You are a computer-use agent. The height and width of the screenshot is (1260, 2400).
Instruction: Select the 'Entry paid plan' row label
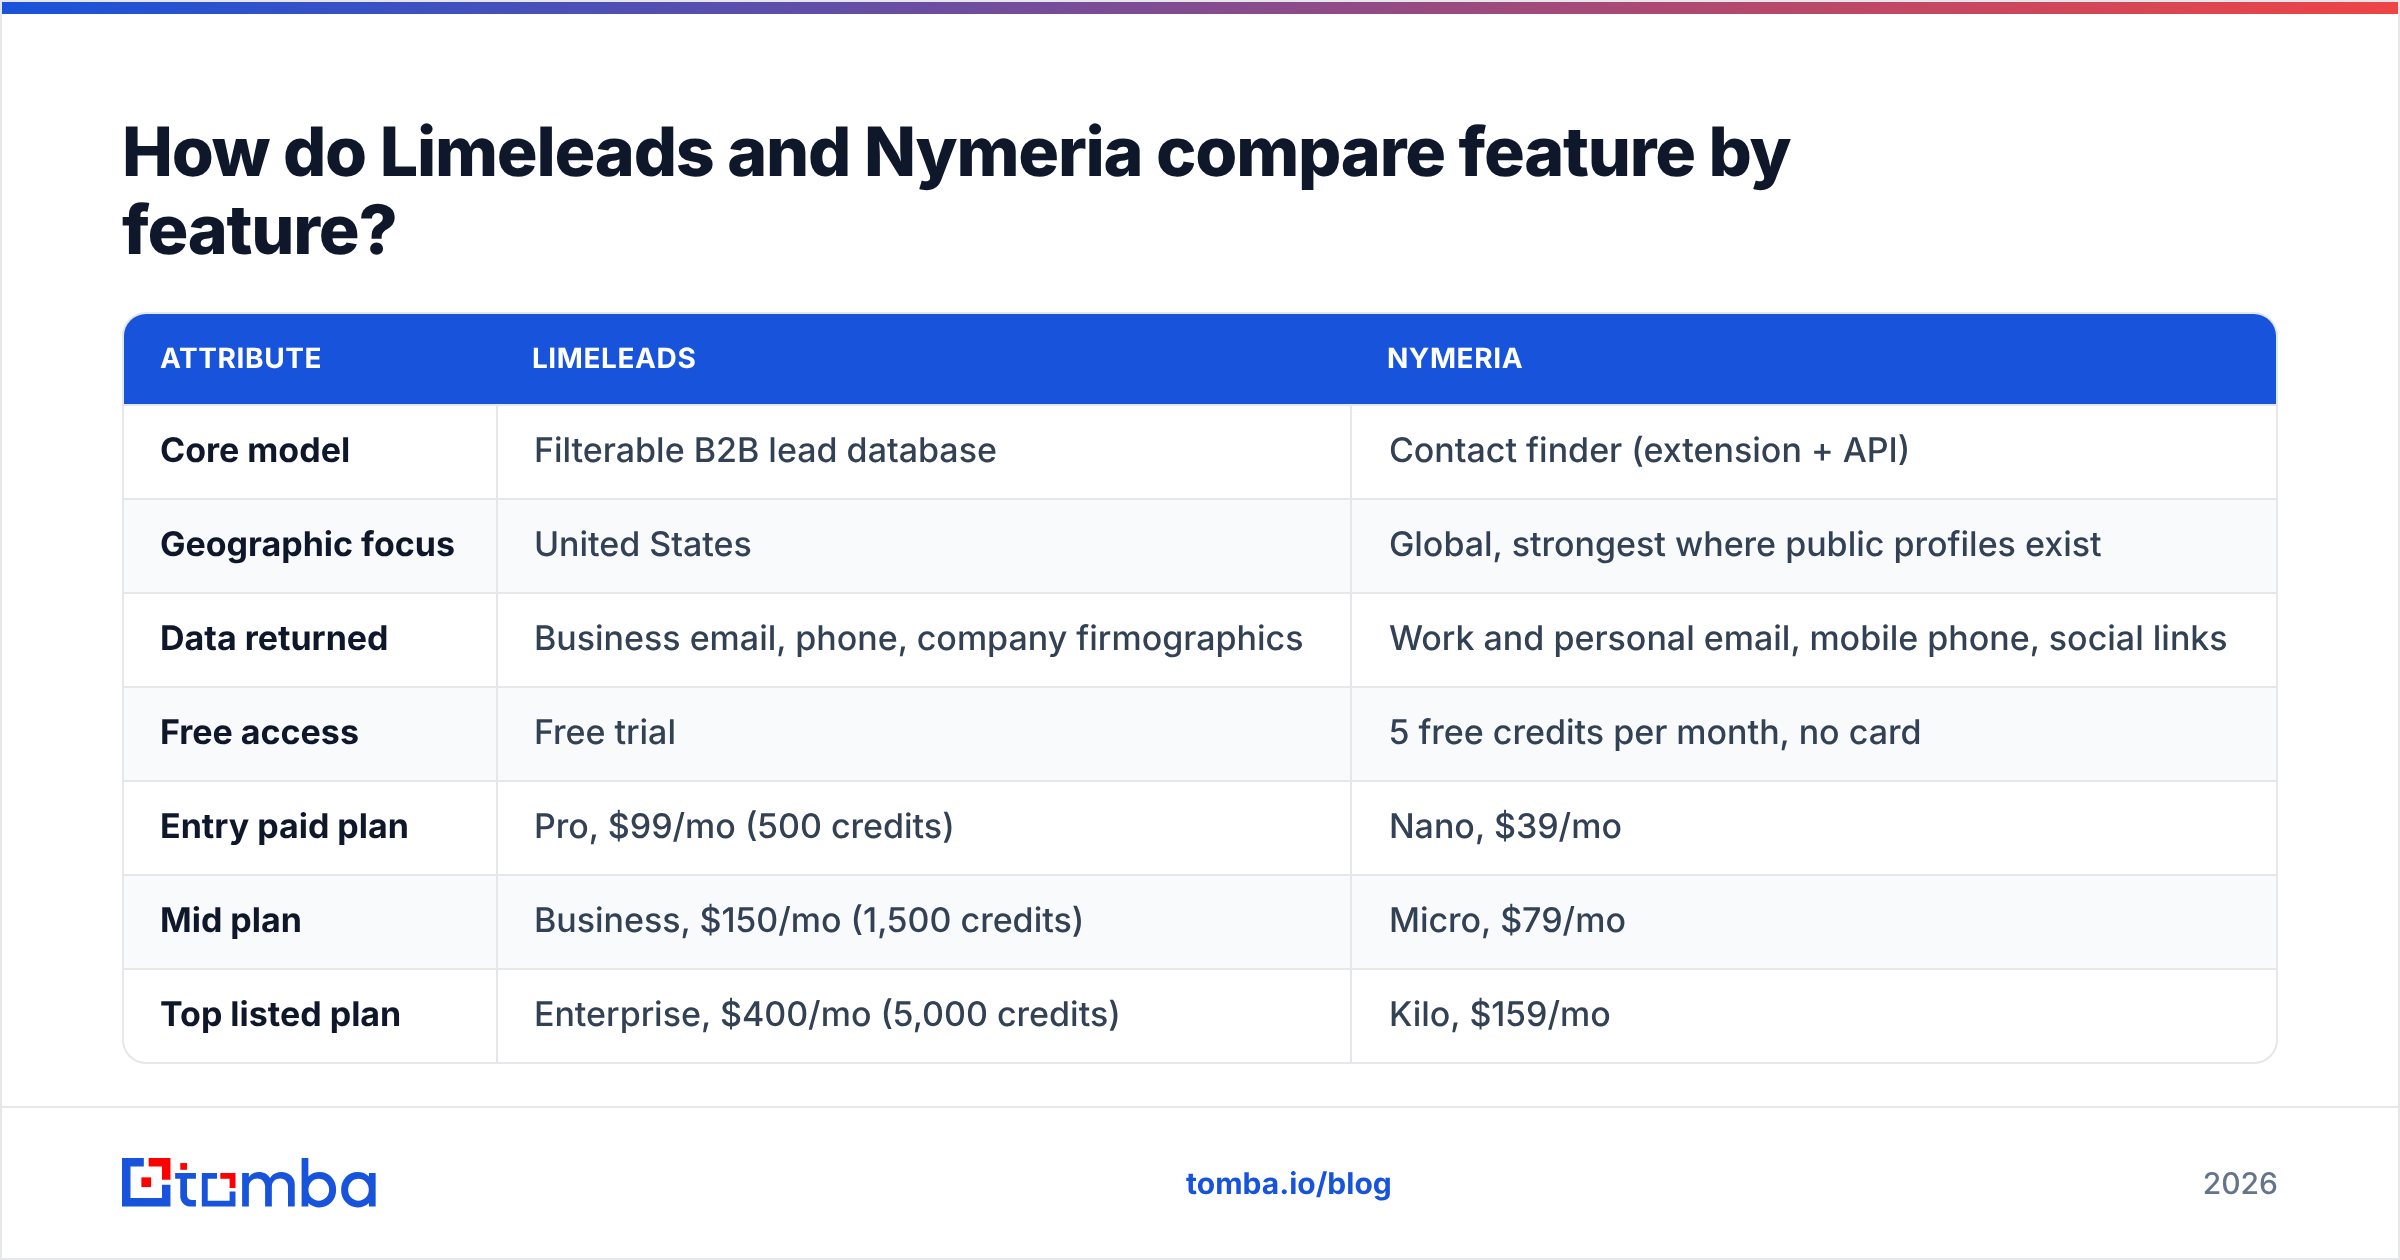pos(284,826)
